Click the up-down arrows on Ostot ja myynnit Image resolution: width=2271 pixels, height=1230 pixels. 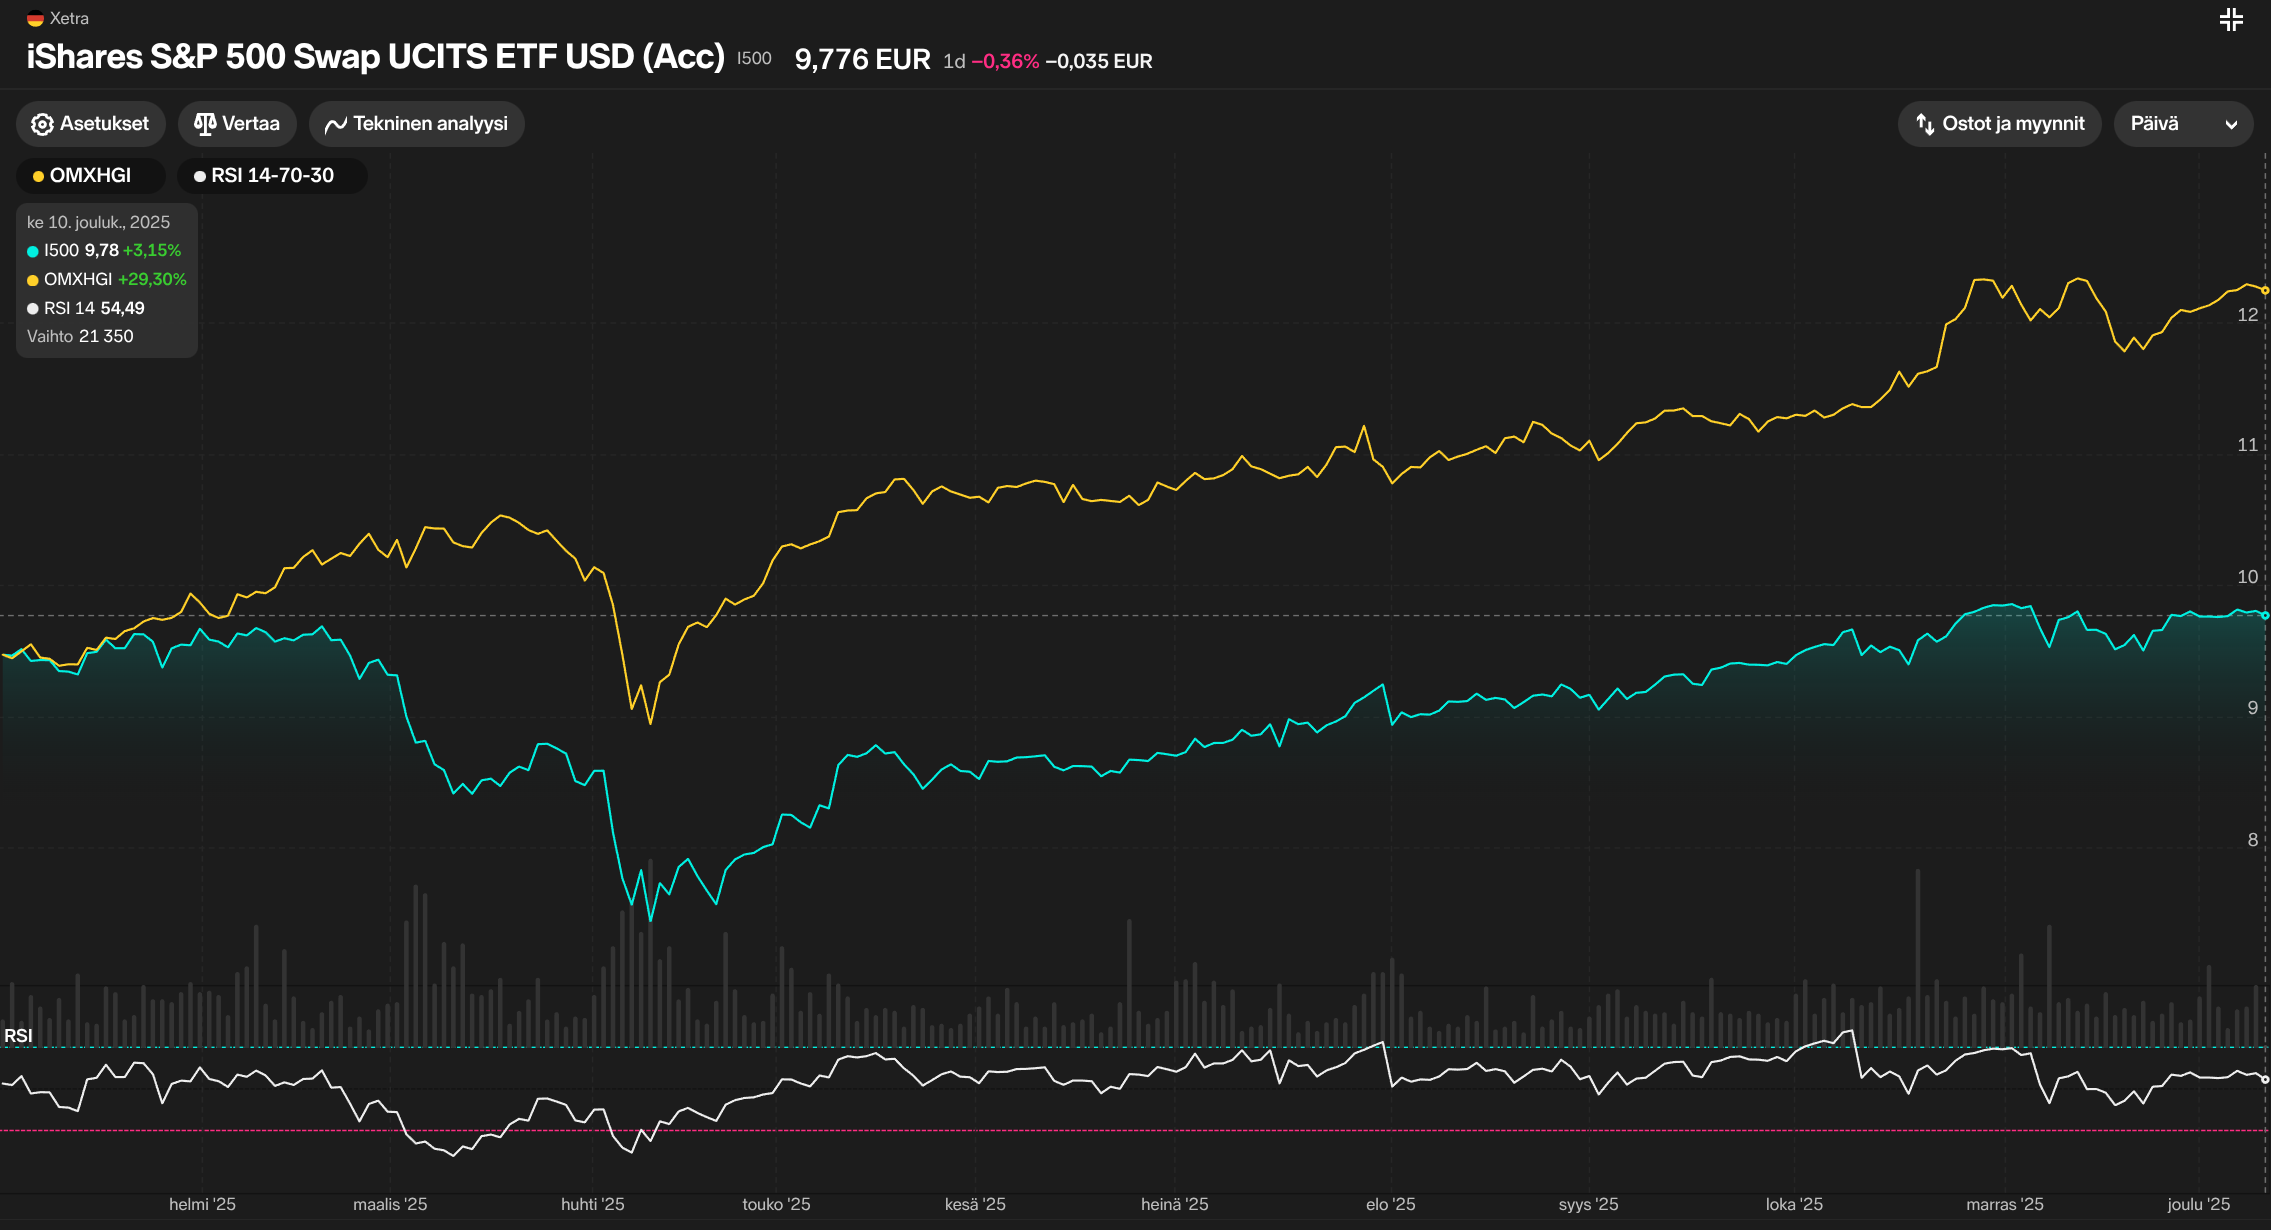(1925, 124)
